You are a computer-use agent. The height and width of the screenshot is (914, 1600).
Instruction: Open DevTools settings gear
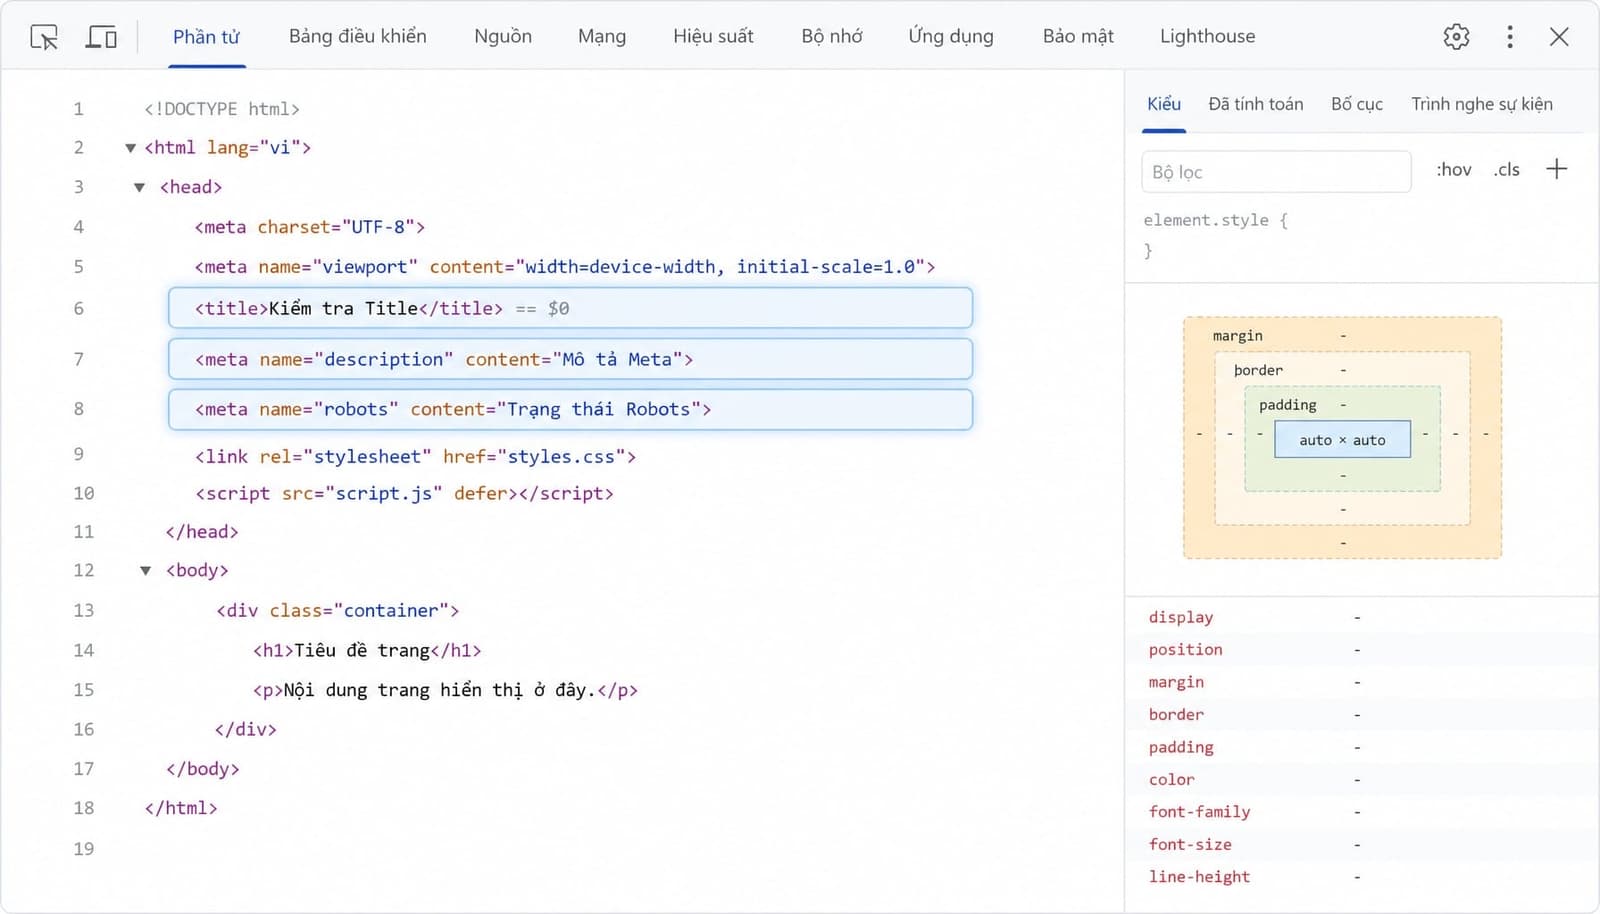(1456, 37)
